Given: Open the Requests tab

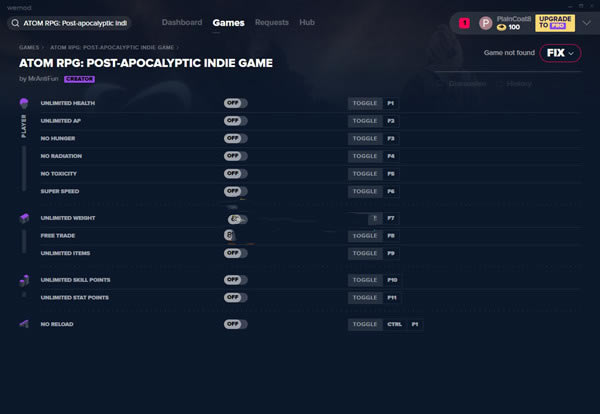Looking at the screenshot, I should (x=271, y=22).
